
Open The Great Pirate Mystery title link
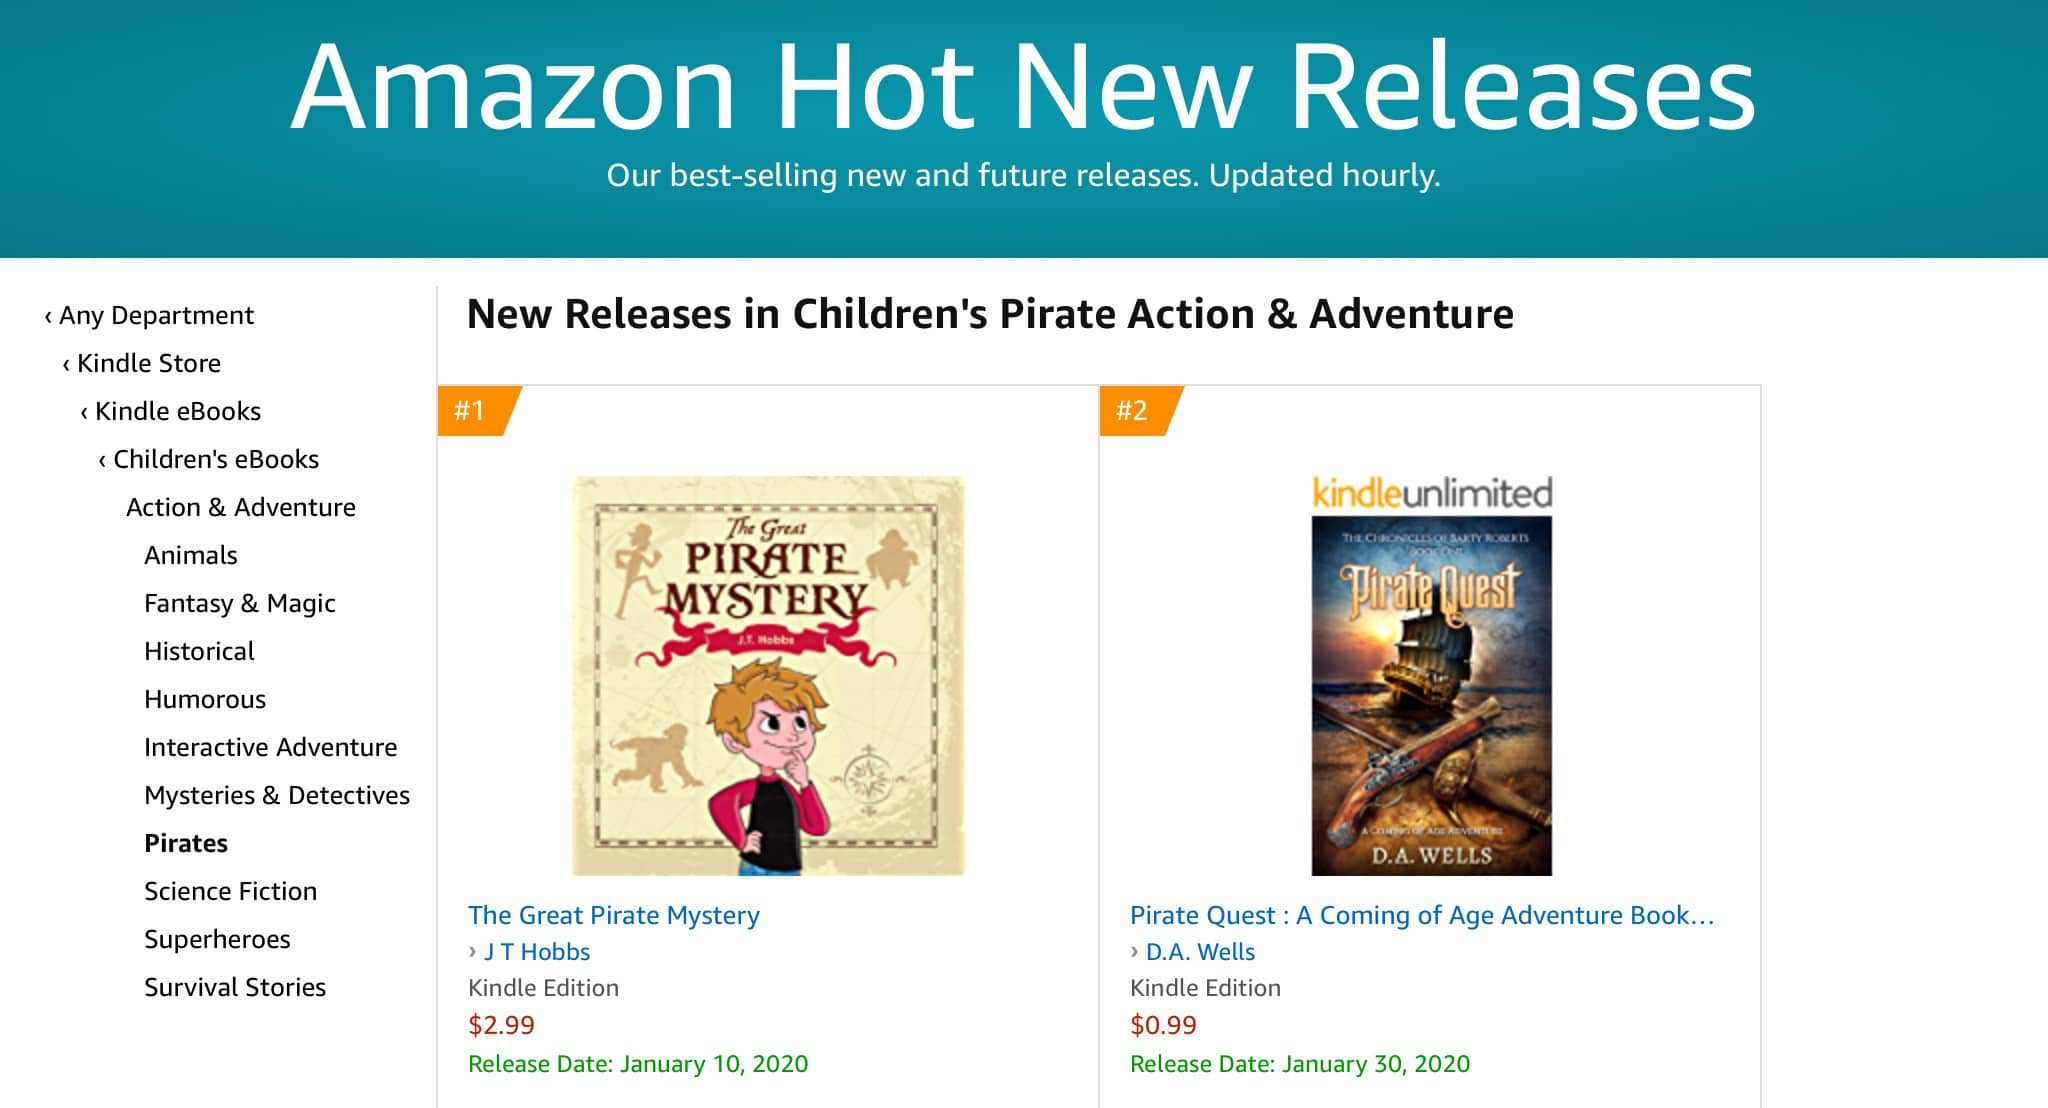613,915
